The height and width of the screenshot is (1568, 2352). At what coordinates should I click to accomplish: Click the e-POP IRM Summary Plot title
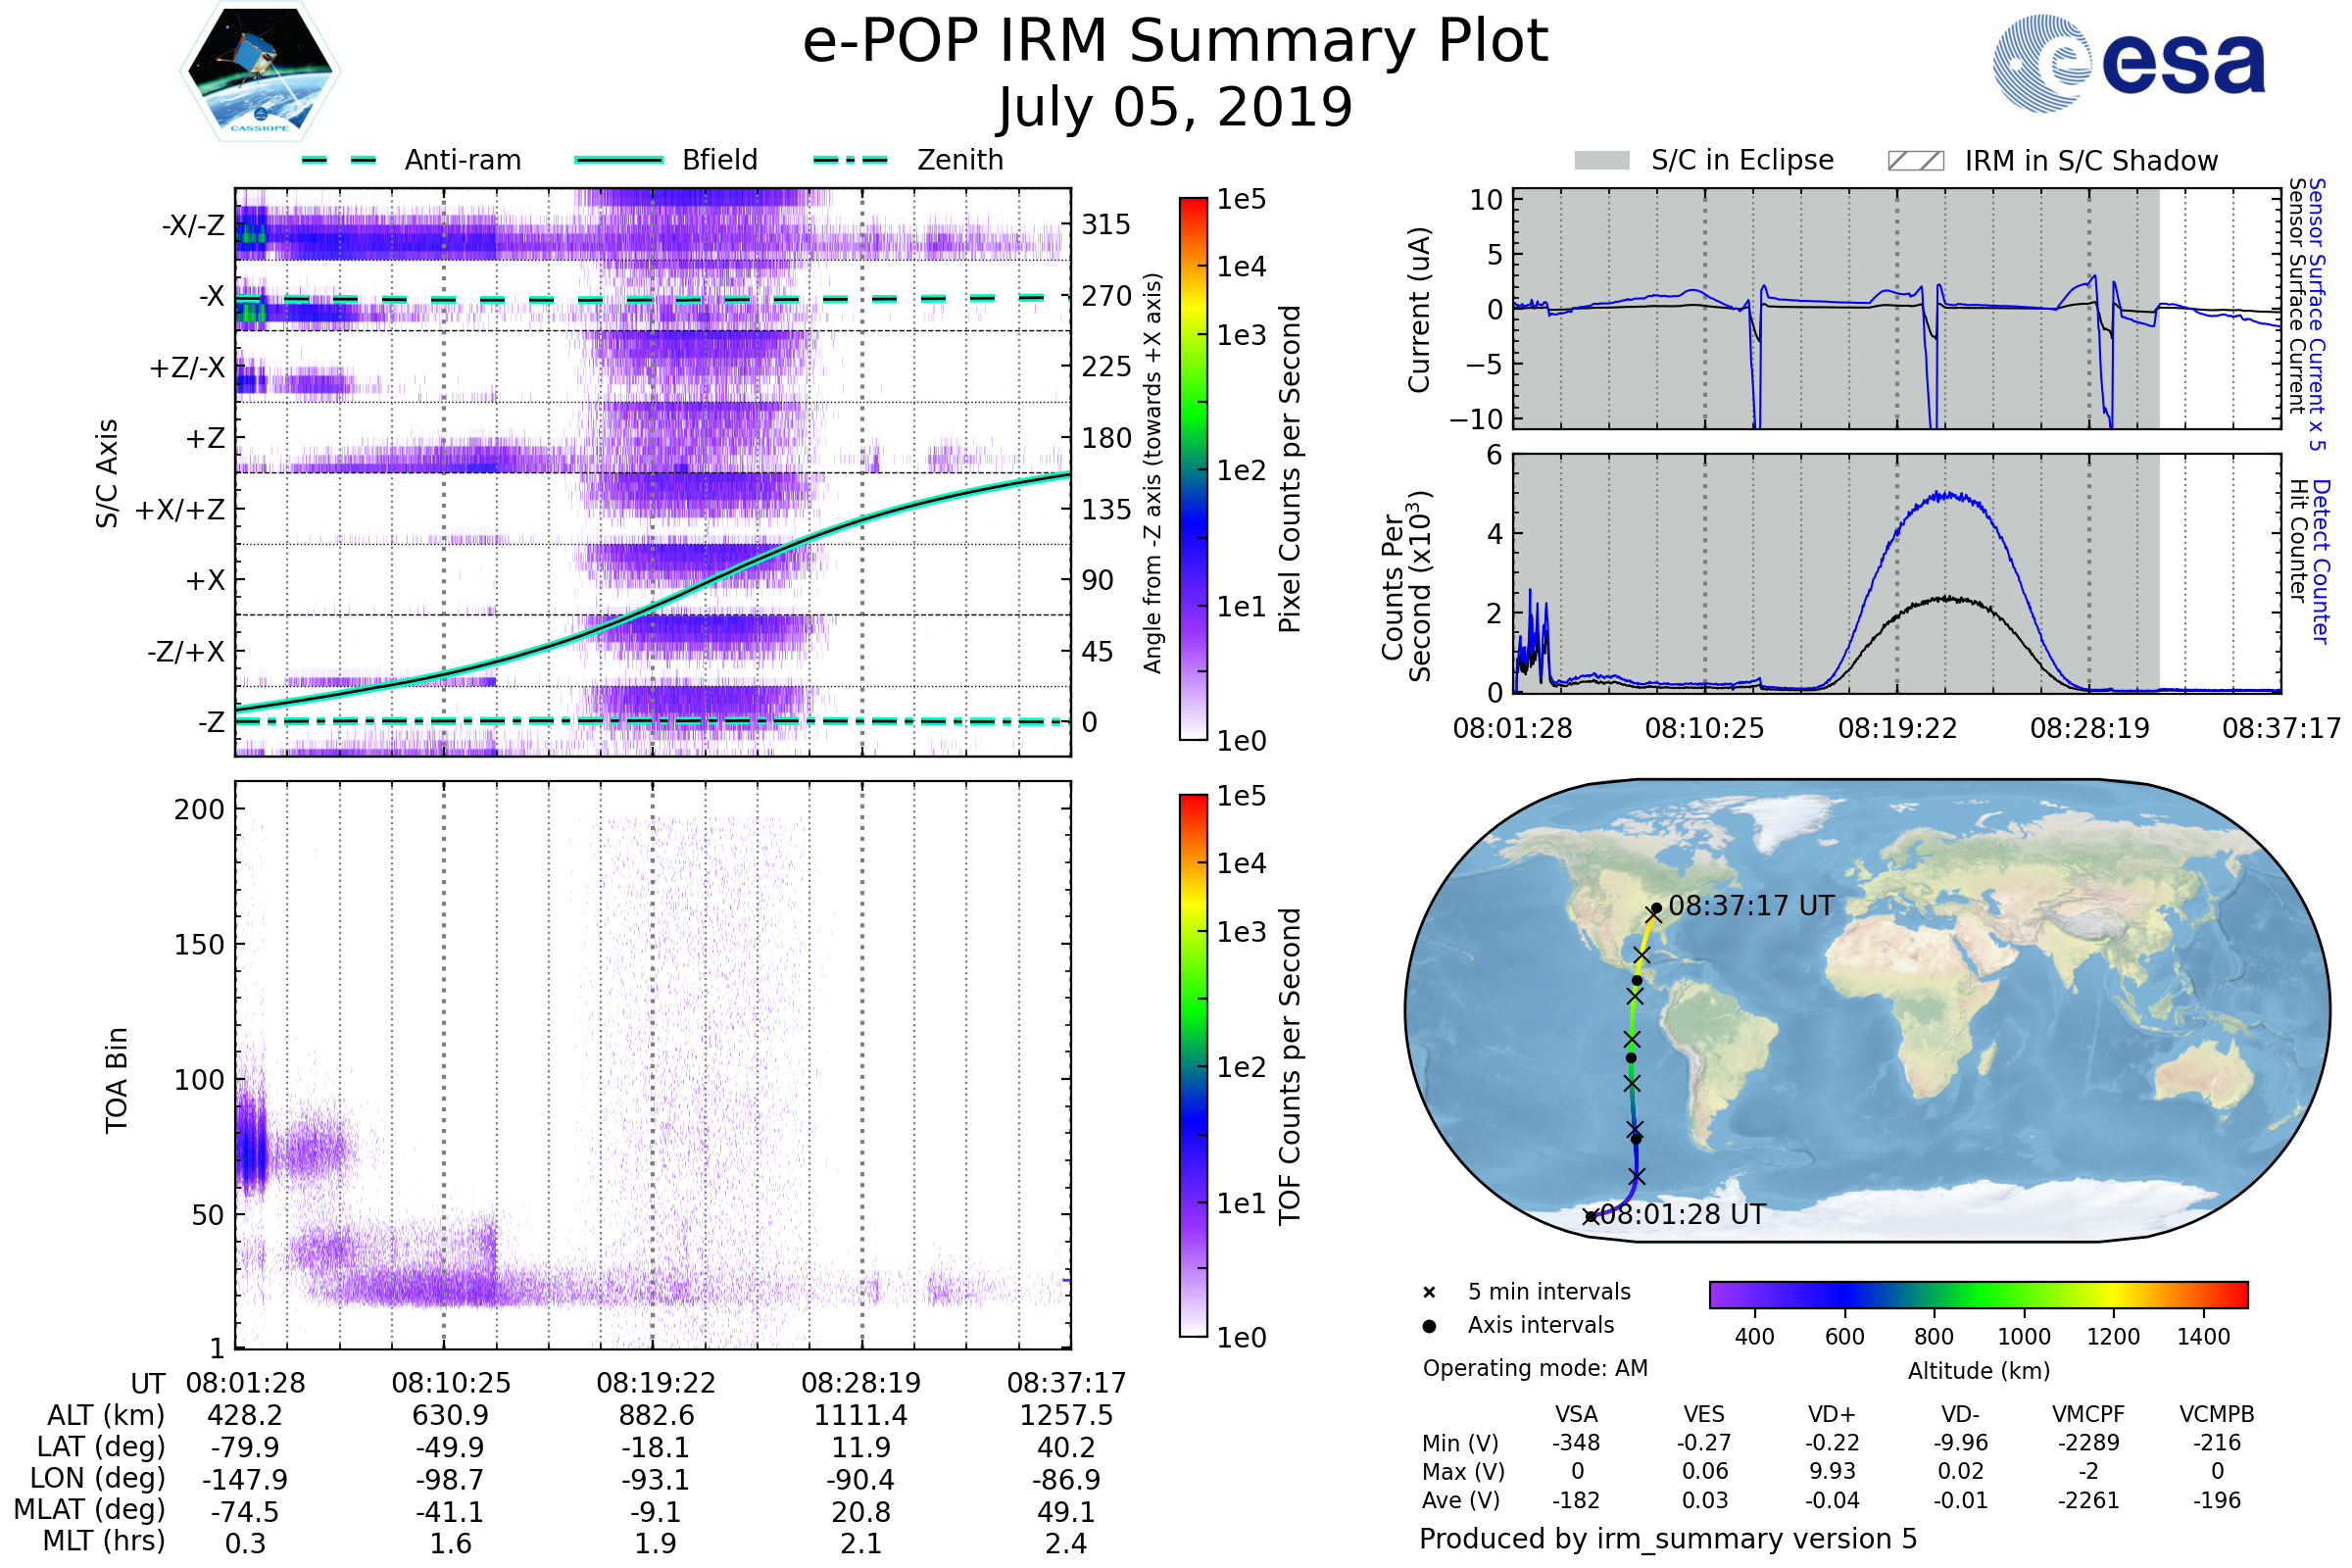pyautogui.click(x=1175, y=42)
